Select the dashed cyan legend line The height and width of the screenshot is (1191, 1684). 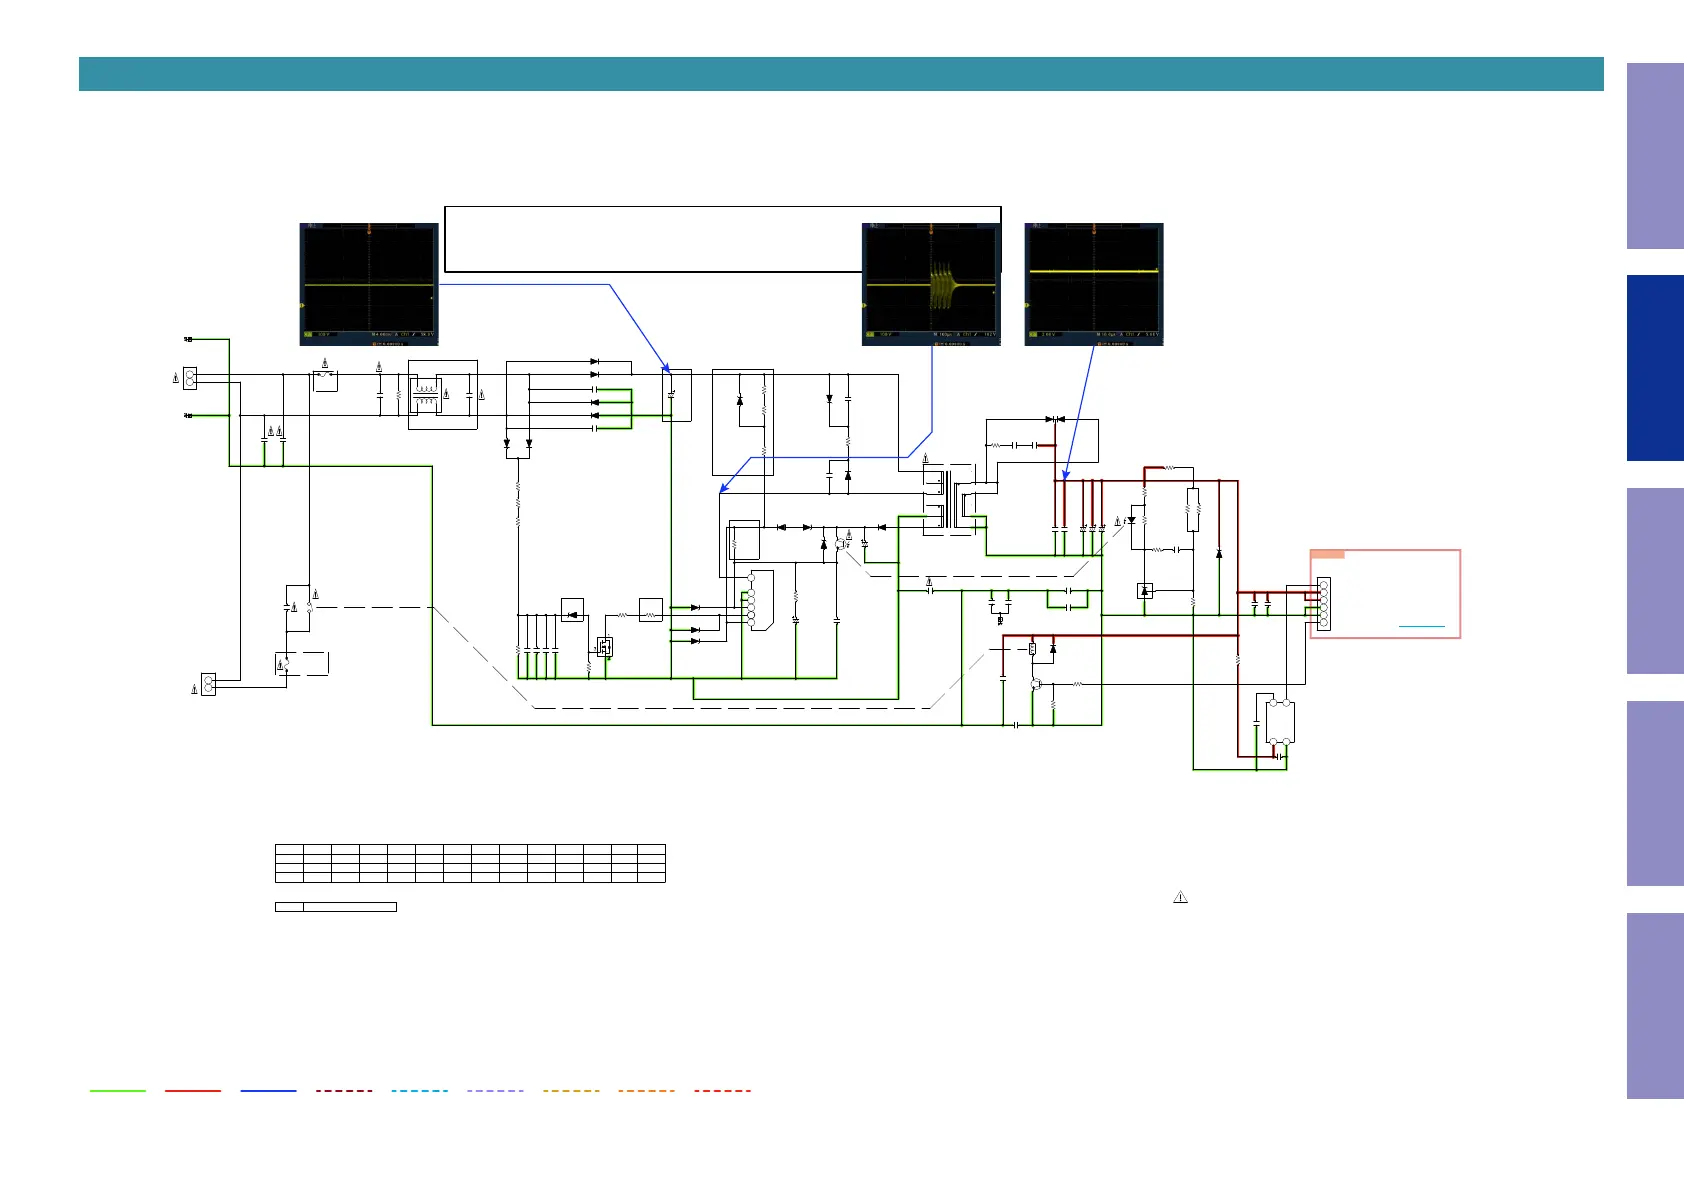coord(420,1090)
